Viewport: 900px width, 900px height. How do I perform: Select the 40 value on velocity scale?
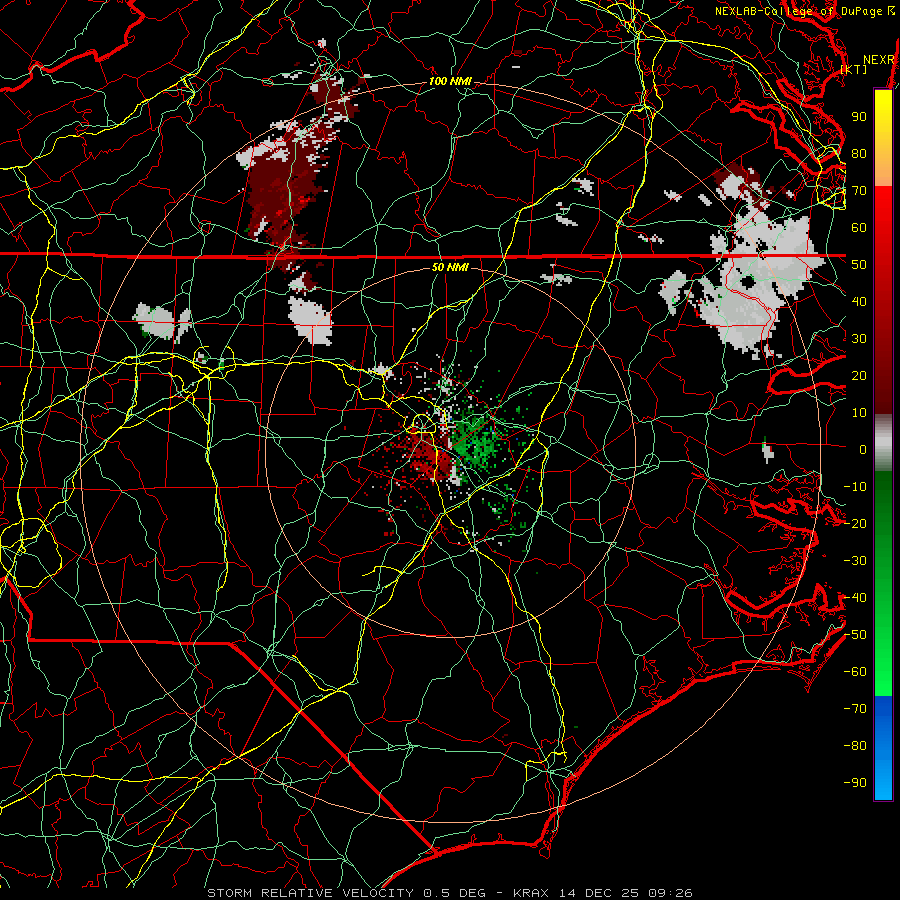pyautogui.click(x=859, y=302)
